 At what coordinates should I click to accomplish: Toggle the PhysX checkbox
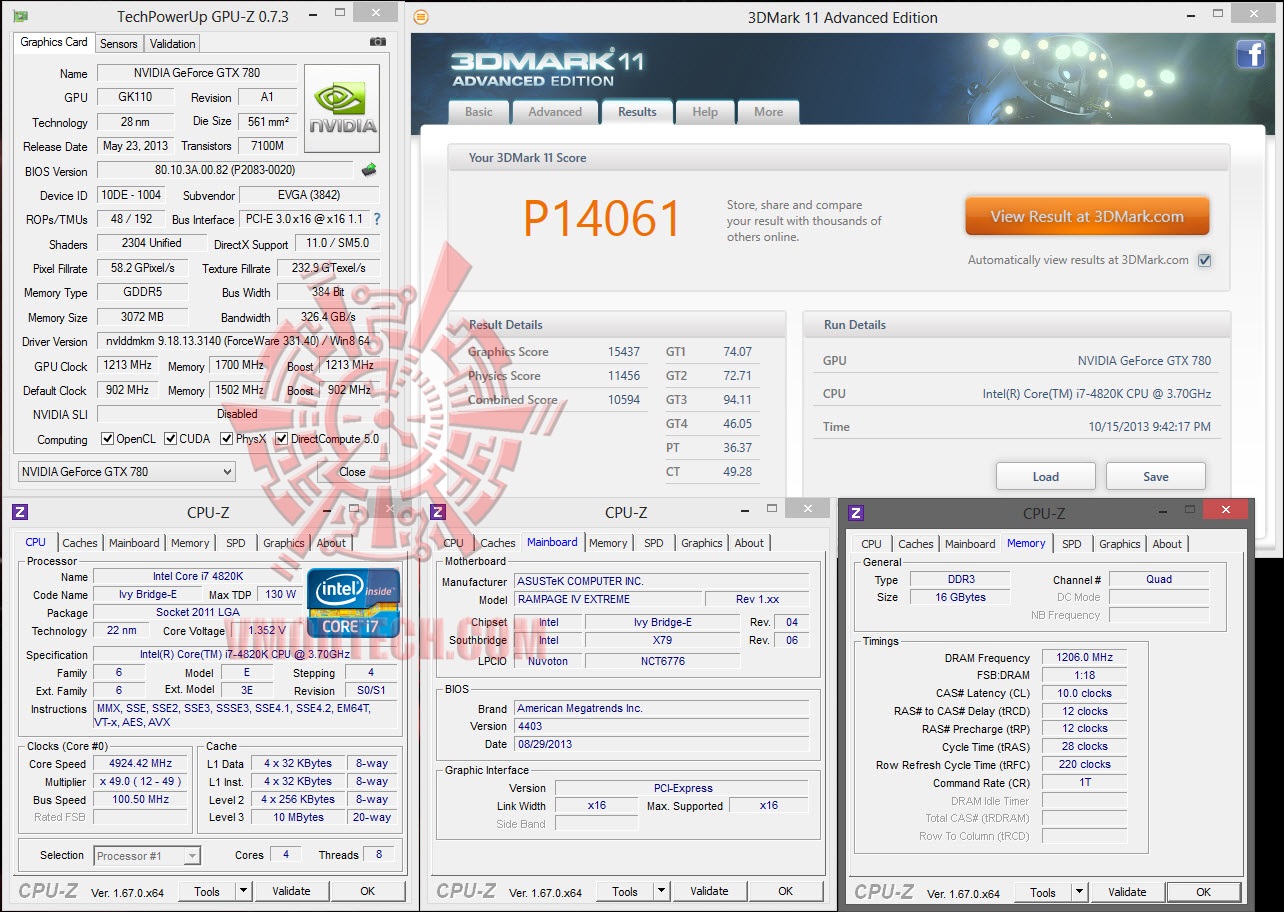227,439
